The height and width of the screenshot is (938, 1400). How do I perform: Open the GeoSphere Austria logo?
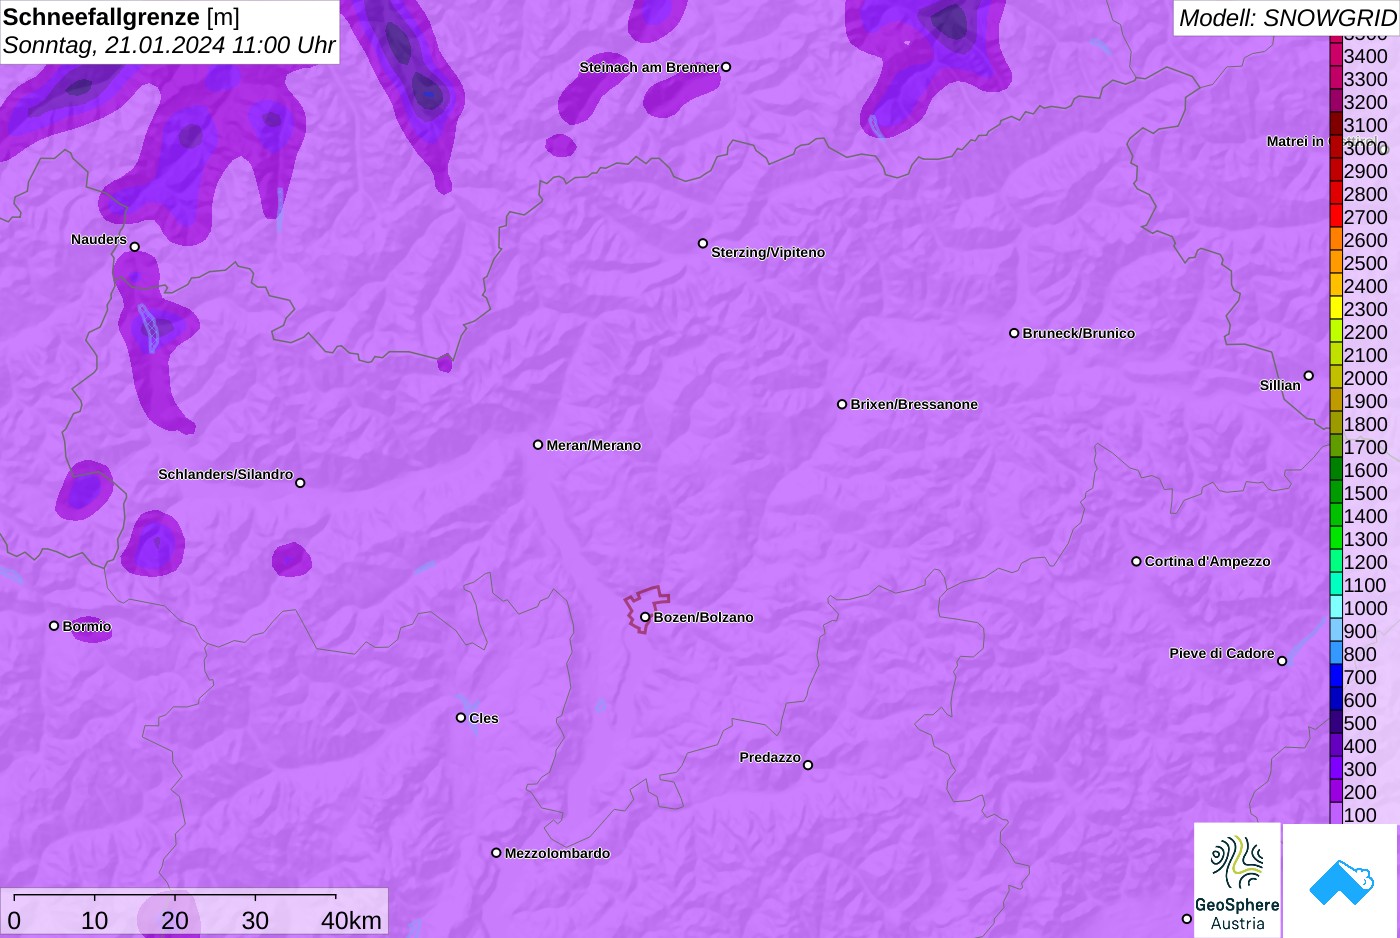[x=1237, y=880]
